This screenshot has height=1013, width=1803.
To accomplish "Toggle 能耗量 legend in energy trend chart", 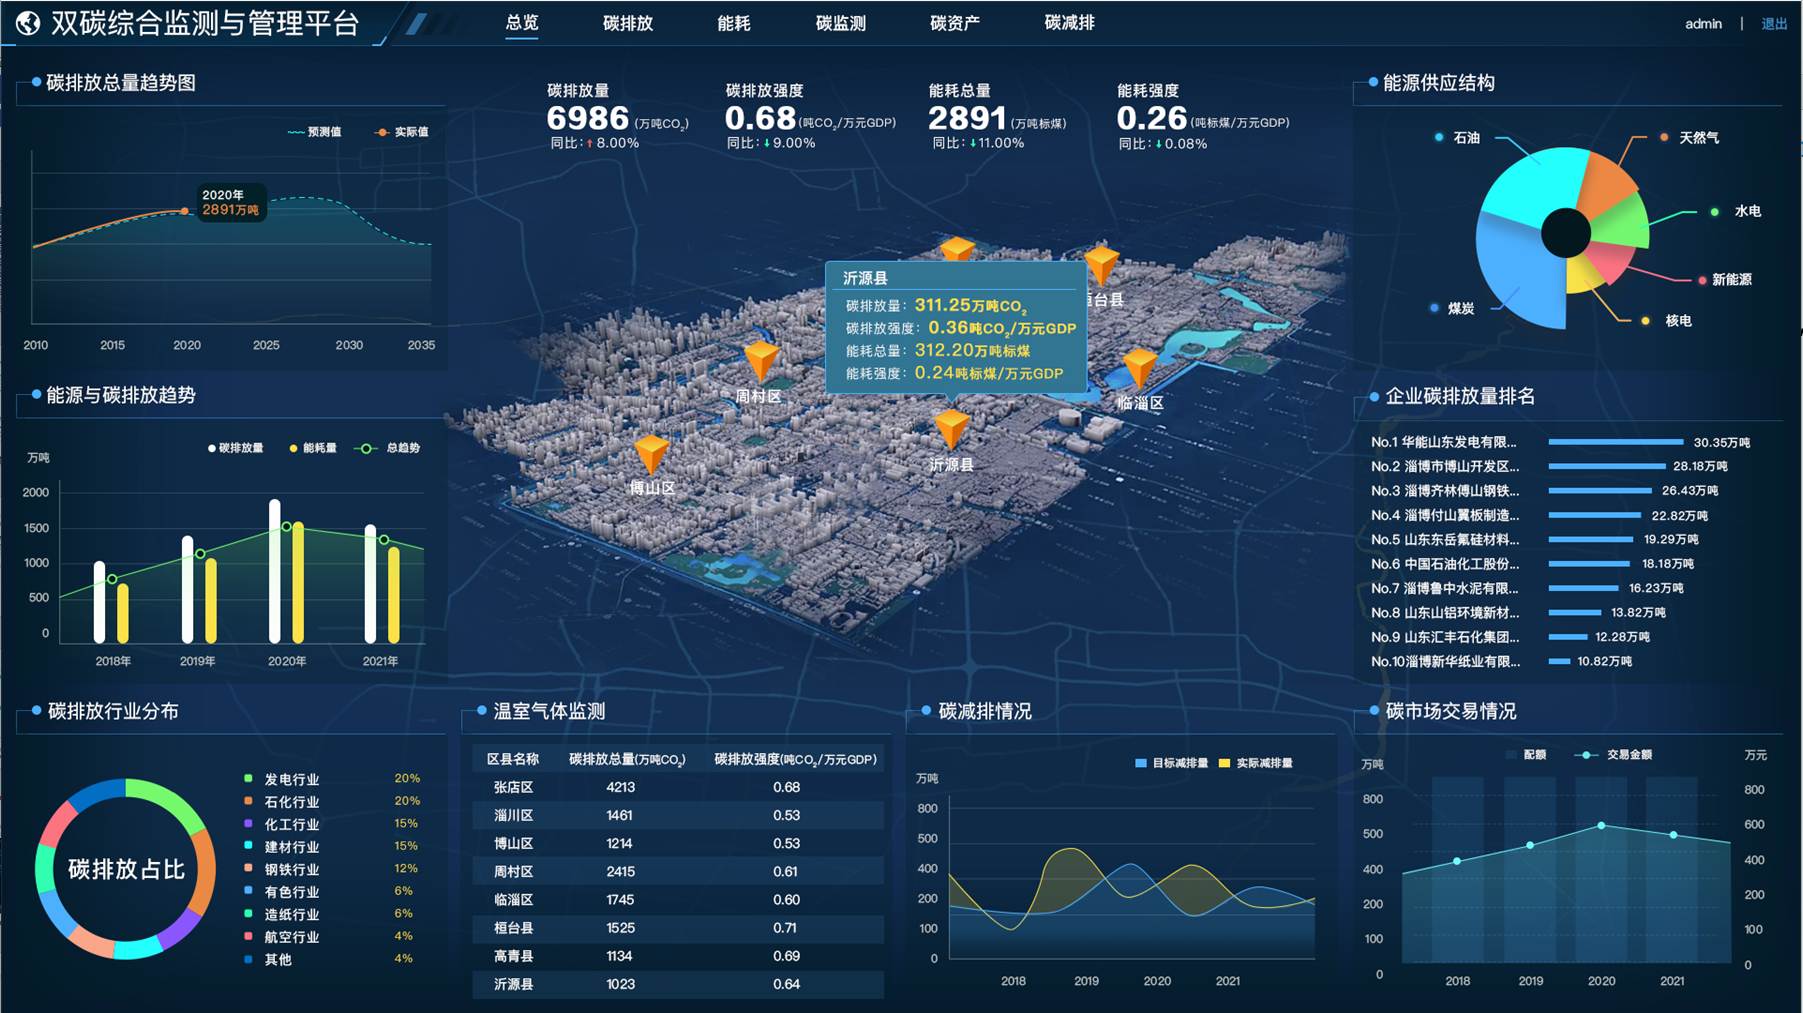I will pos(312,448).
